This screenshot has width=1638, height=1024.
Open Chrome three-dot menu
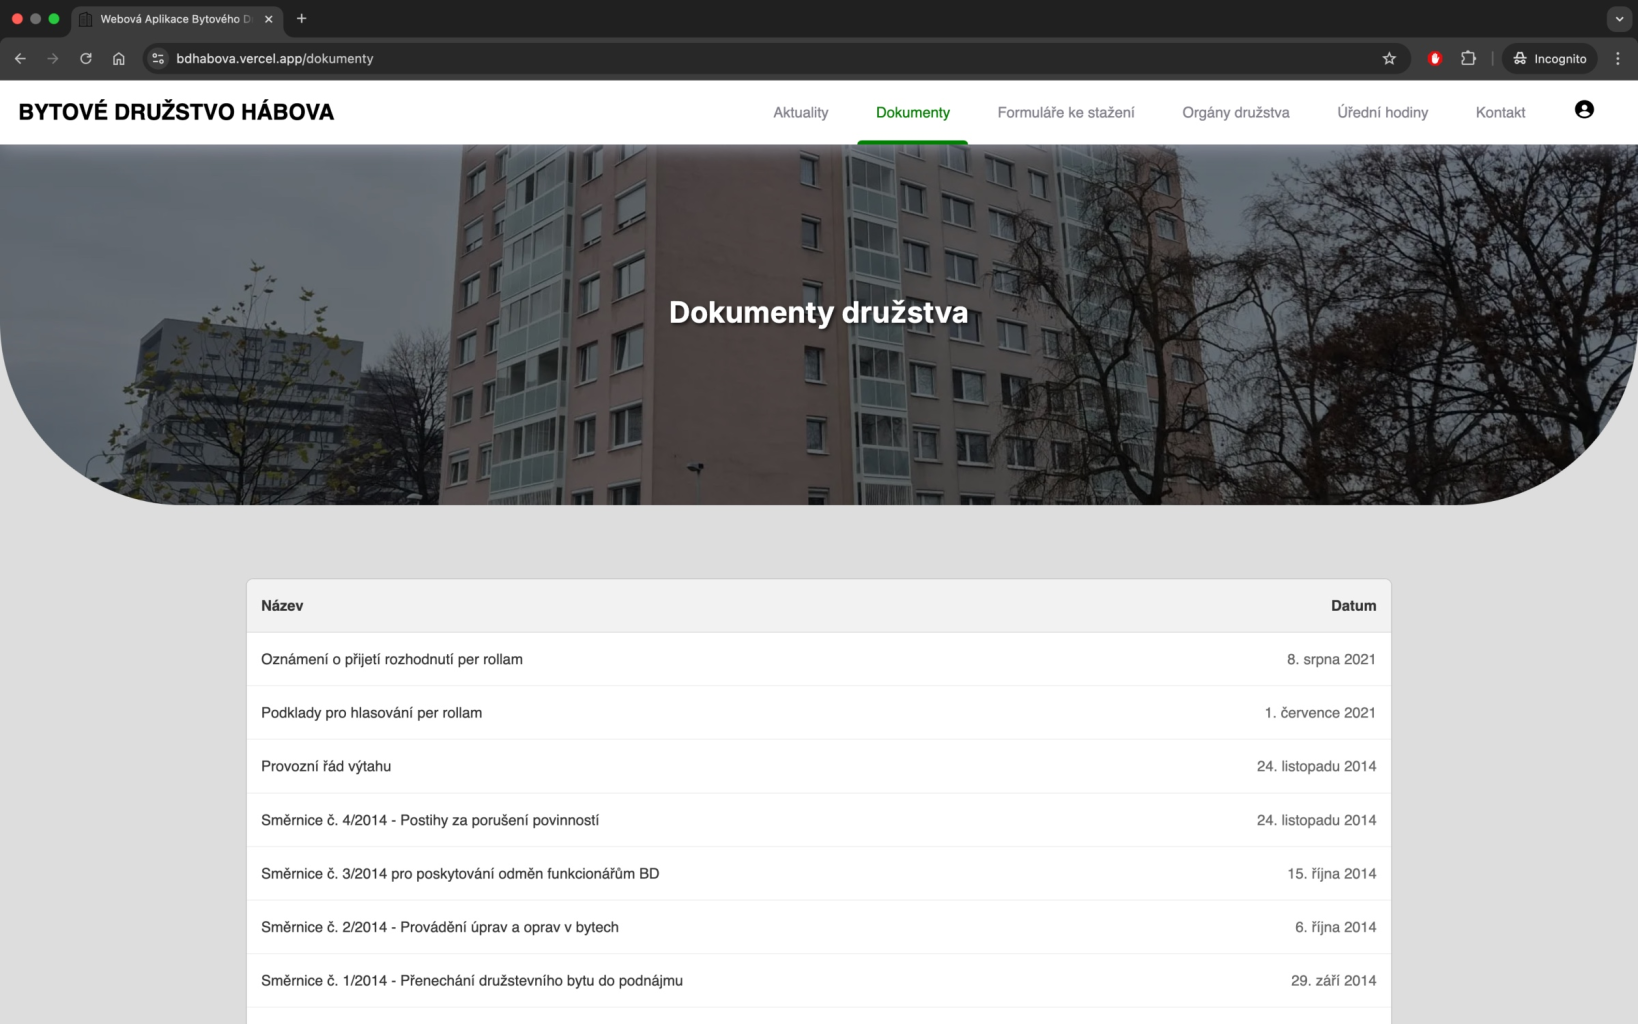1617,59
